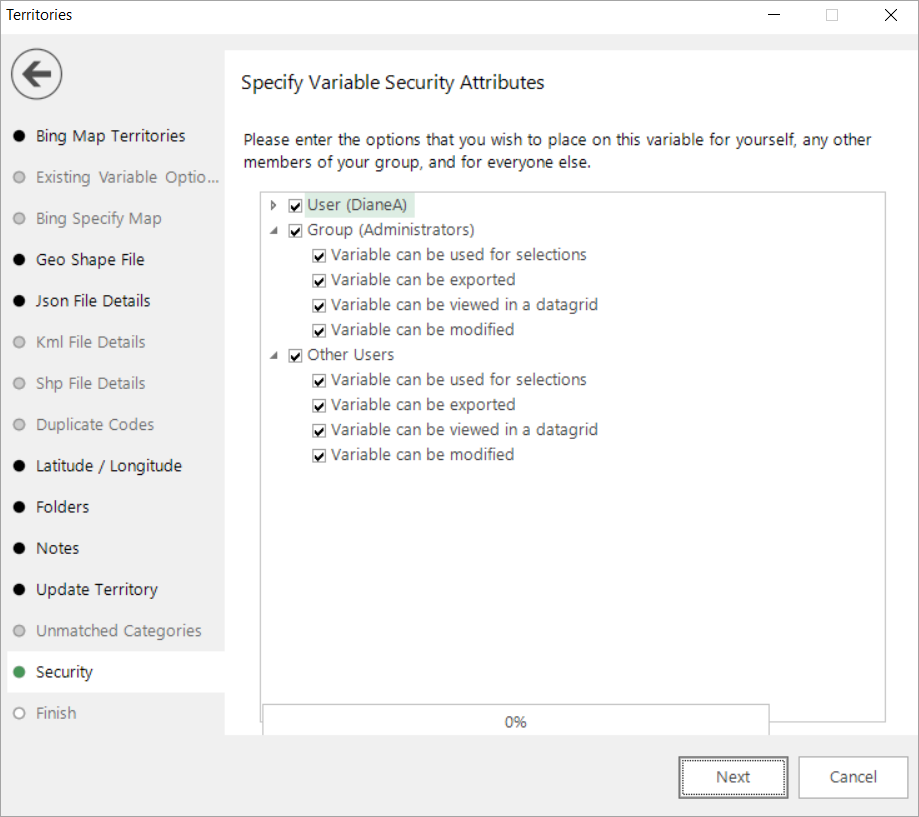The image size is (919, 817).
Task: Go to the Json File Details step
Action: pyautogui.click(x=93, y=301)
